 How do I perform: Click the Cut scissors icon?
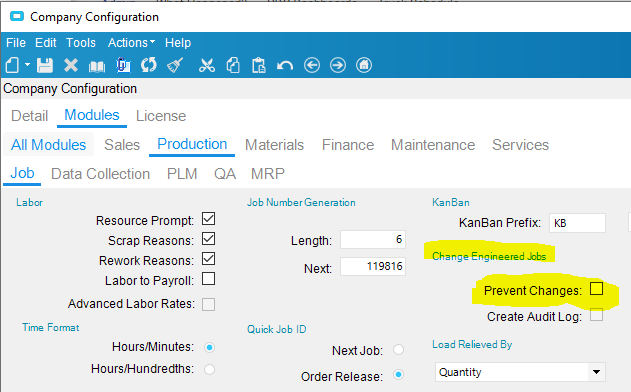[x=207, y=65]
